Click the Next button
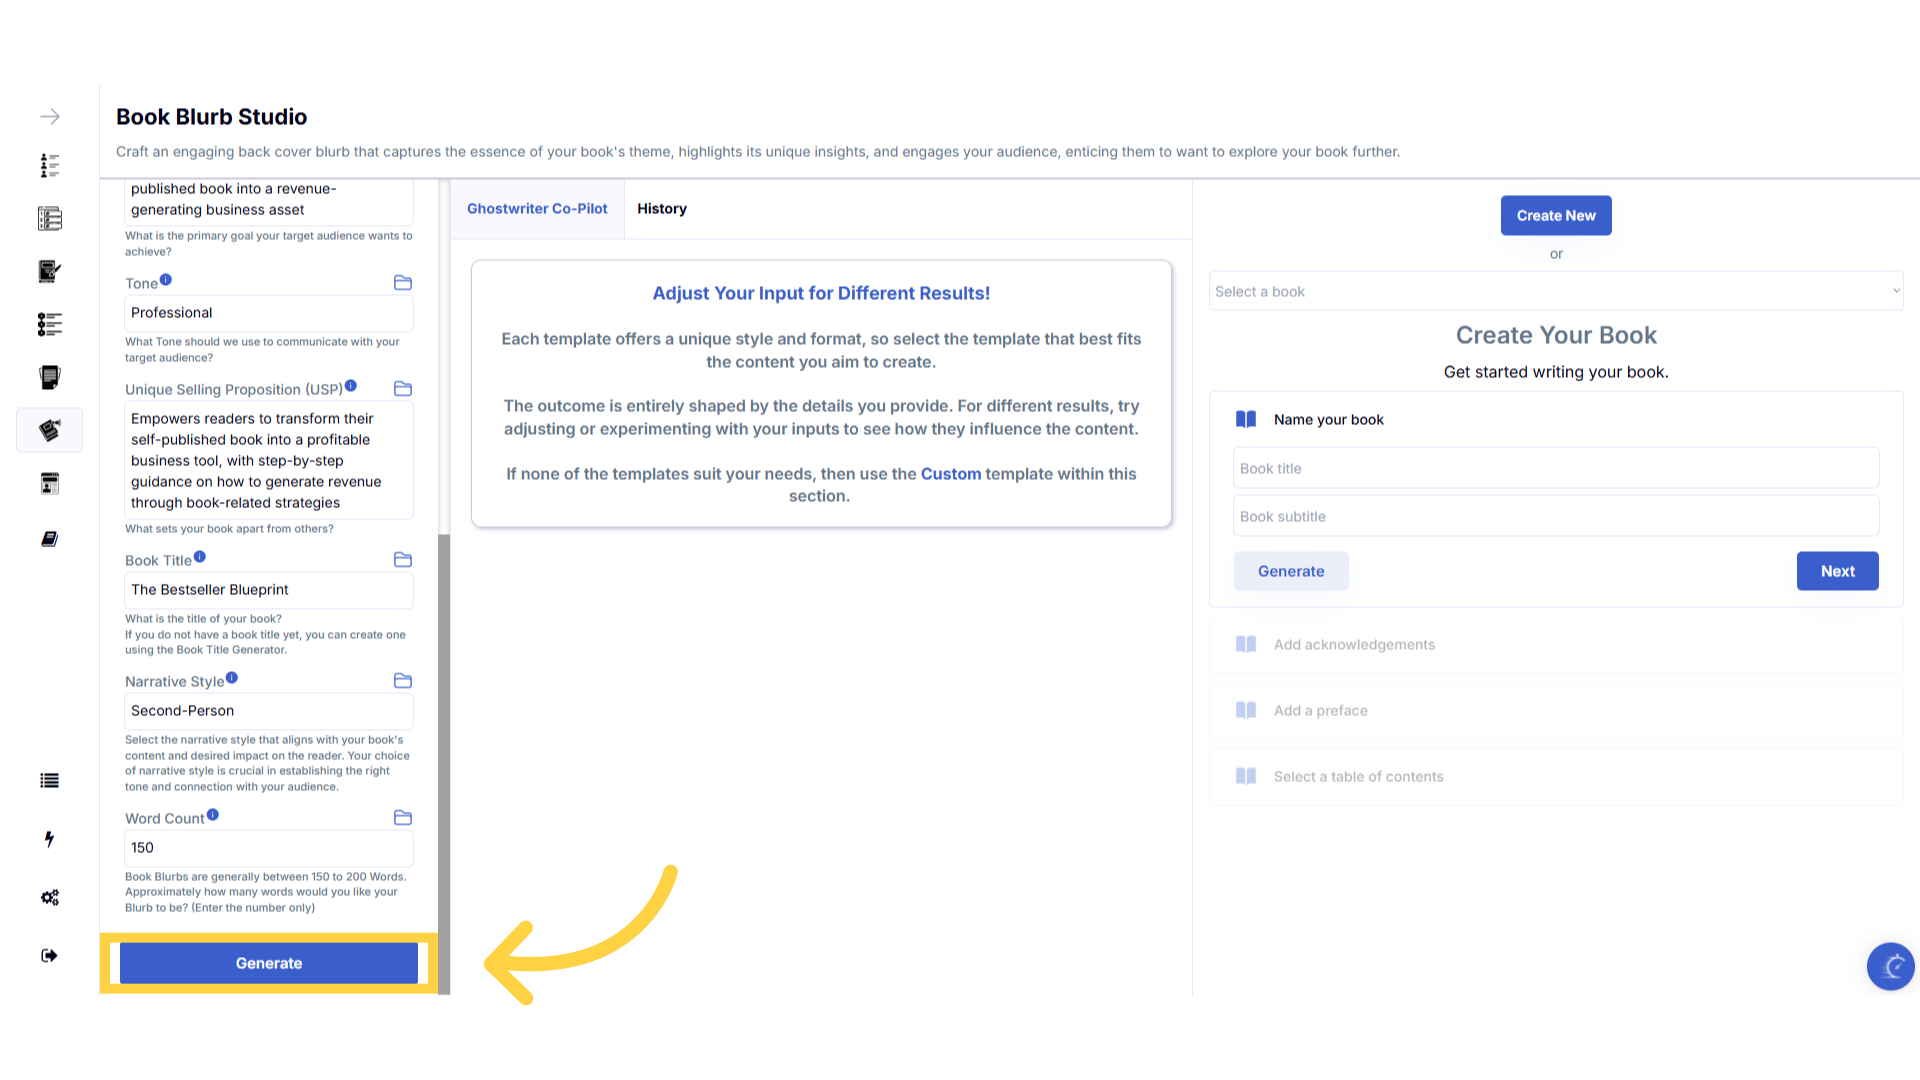This screenshot has height=1080, width=1920. [x=1837, y=571]
